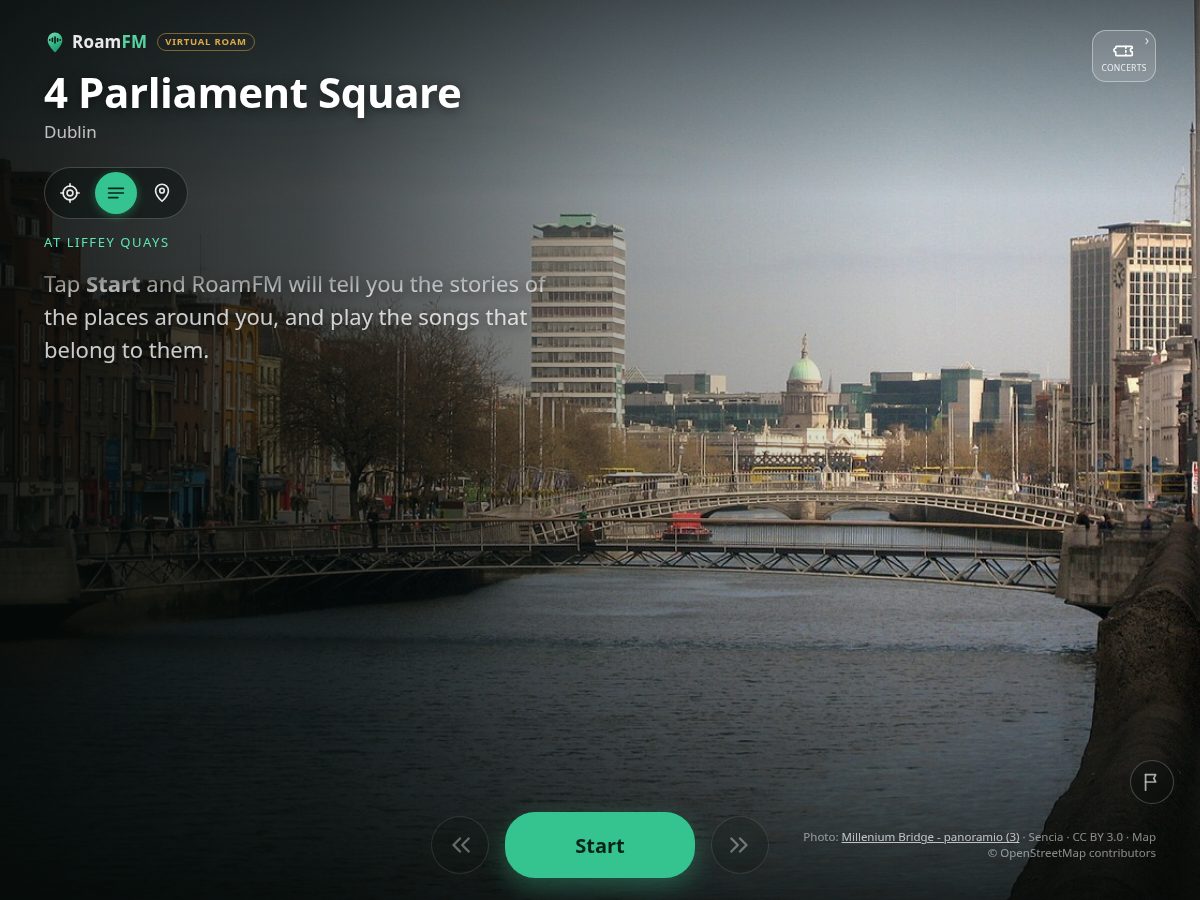This screenshot has width=1200, height=900.
Task: Click the Dublin subtitle text
Action: coord(70,132)
